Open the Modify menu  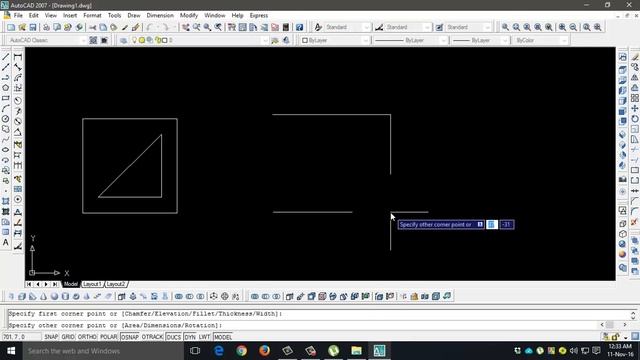coord(189,16)
